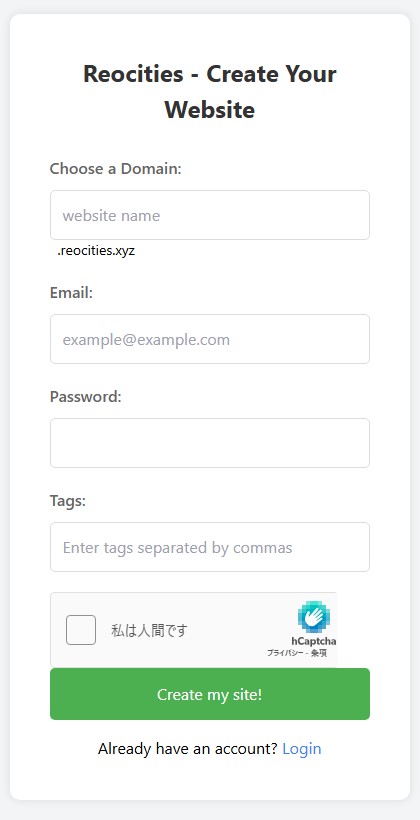Click the hCaptcha hand logo icon

(x=314, y=617)
